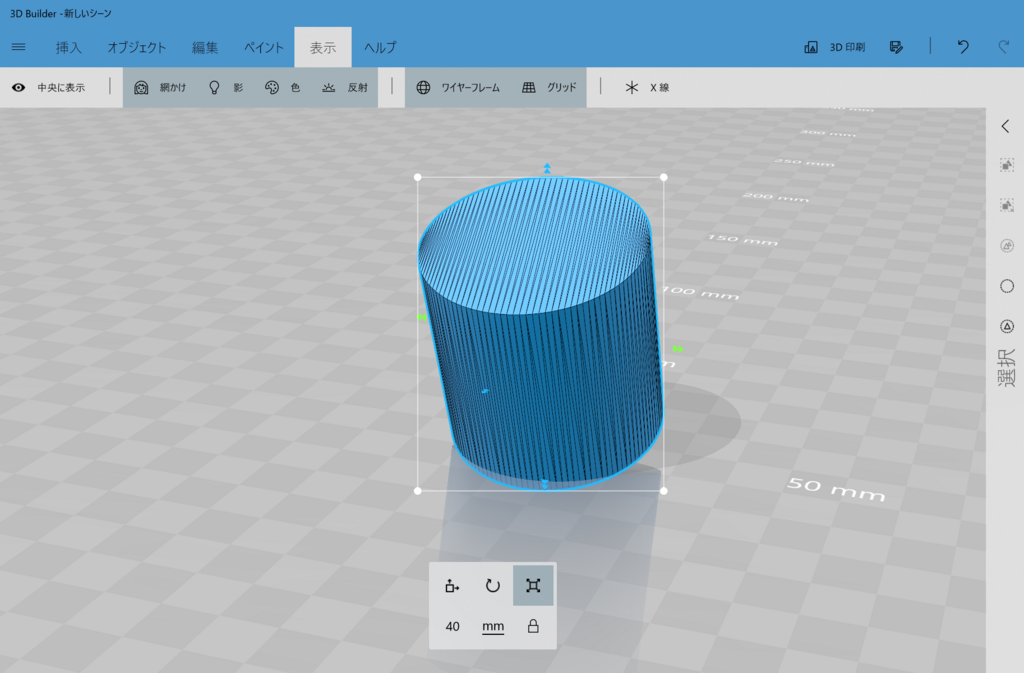The image size is (1024, 673).
Task: Click the circle icon in right sidebar
Action: tap(1007, 286)
